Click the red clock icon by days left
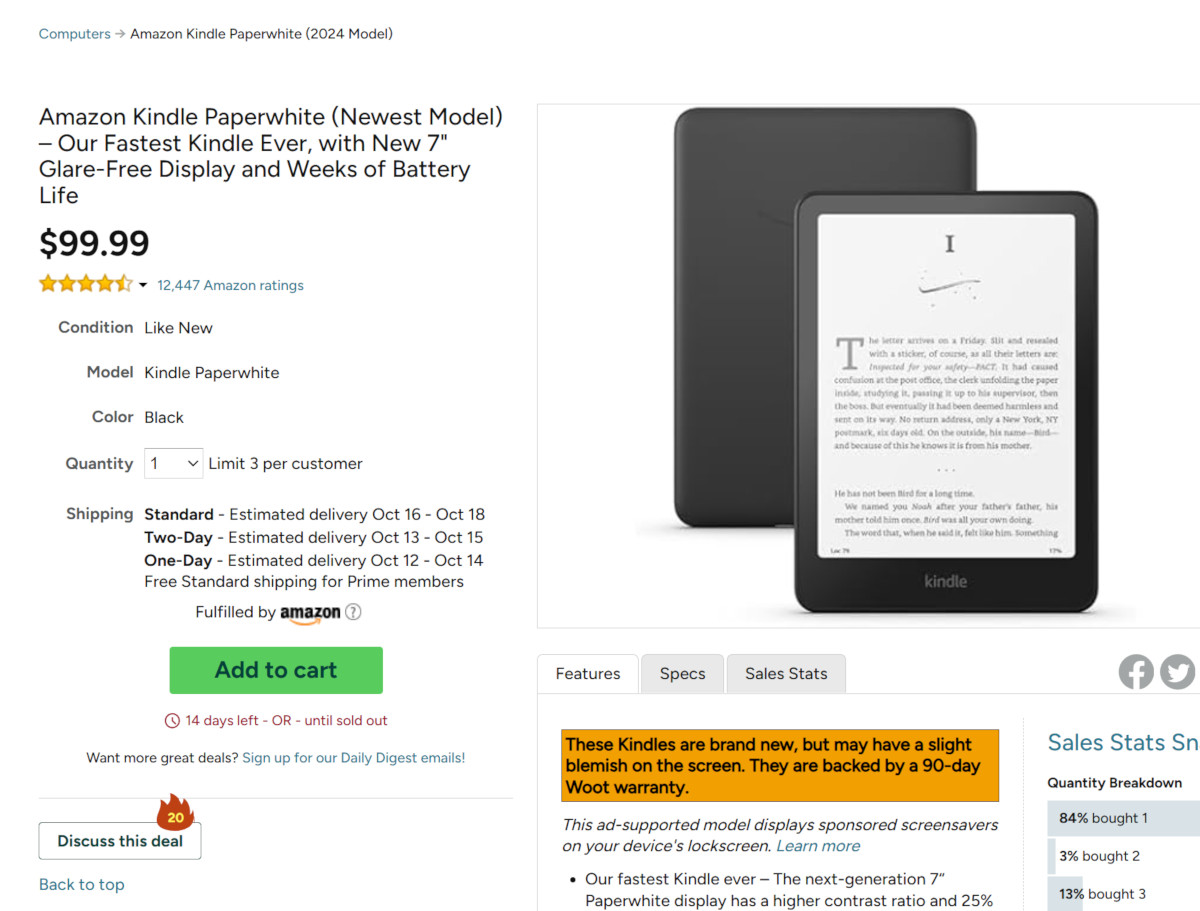This screenshot has height=911, width=1200. pyautogui.click(x=172, y=720)
